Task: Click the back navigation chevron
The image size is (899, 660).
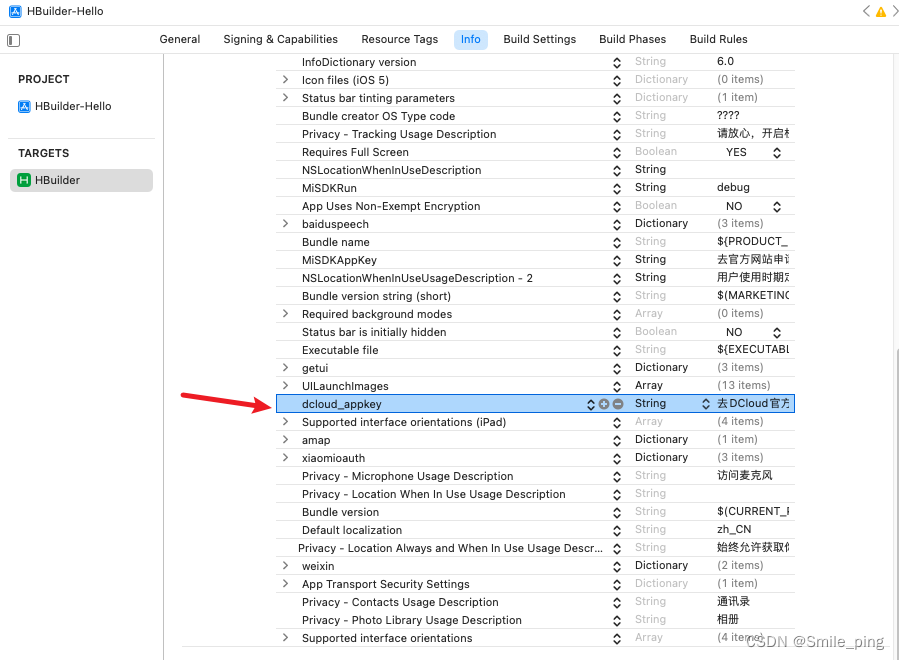Action: [x=866, y=11]
